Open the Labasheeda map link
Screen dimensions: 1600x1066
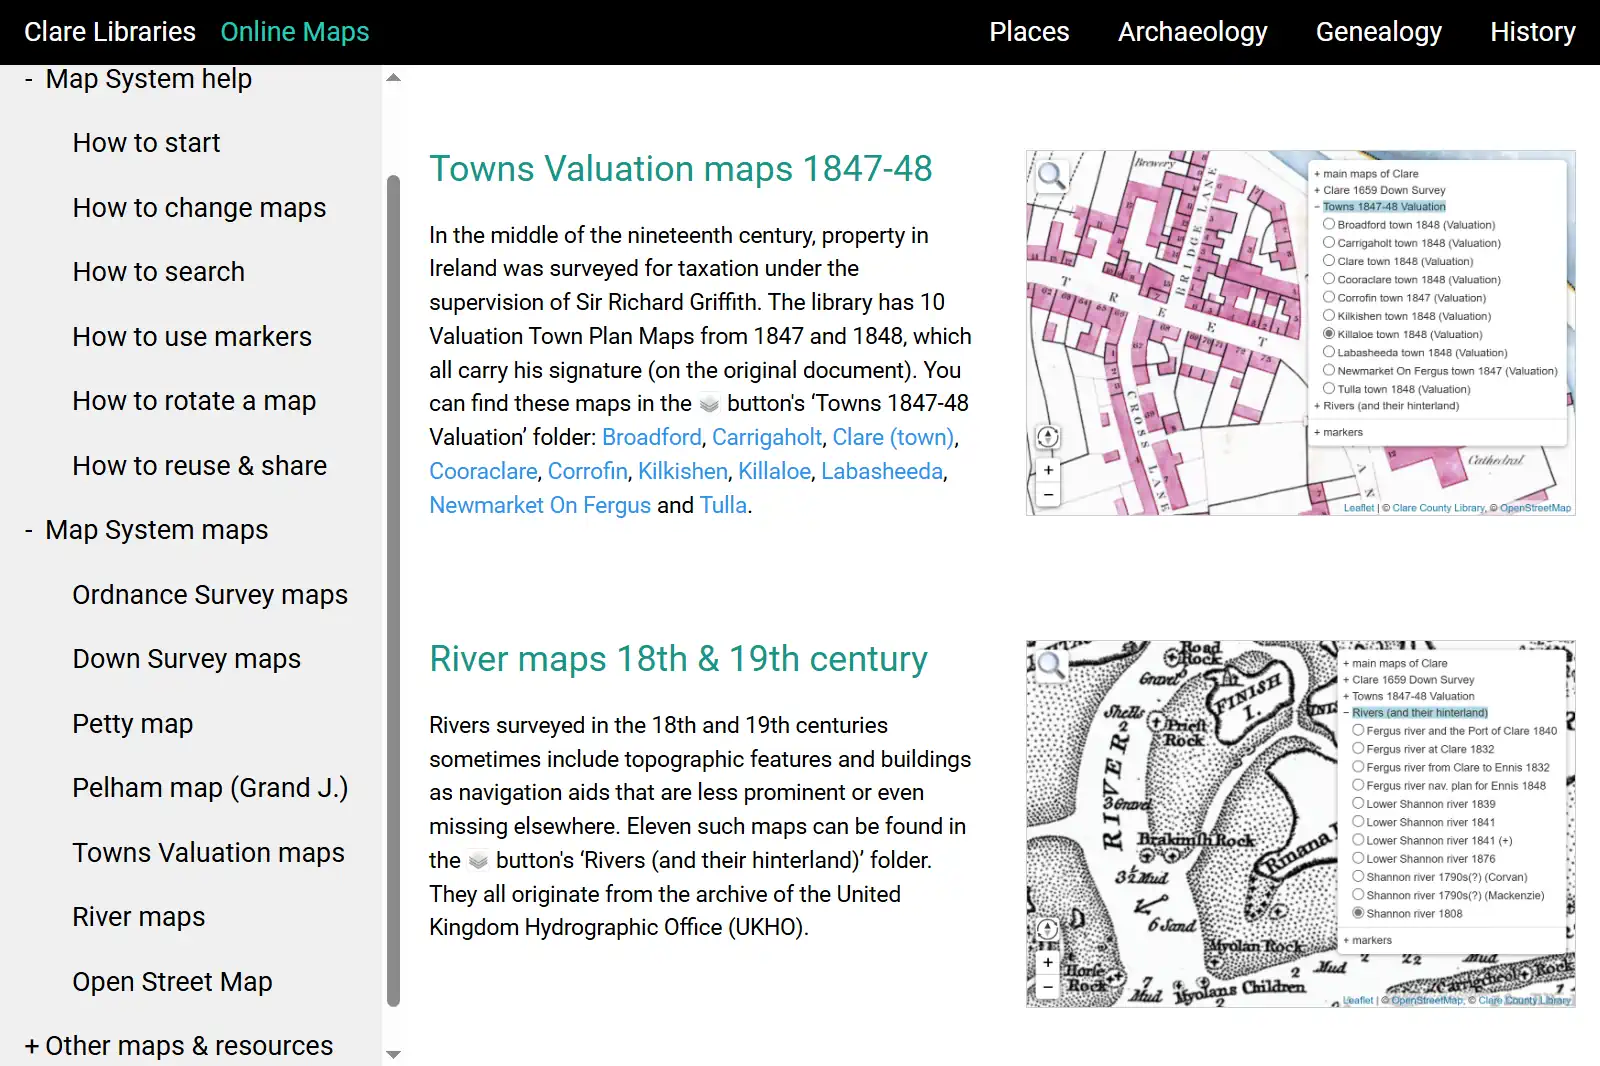(882, 472)
